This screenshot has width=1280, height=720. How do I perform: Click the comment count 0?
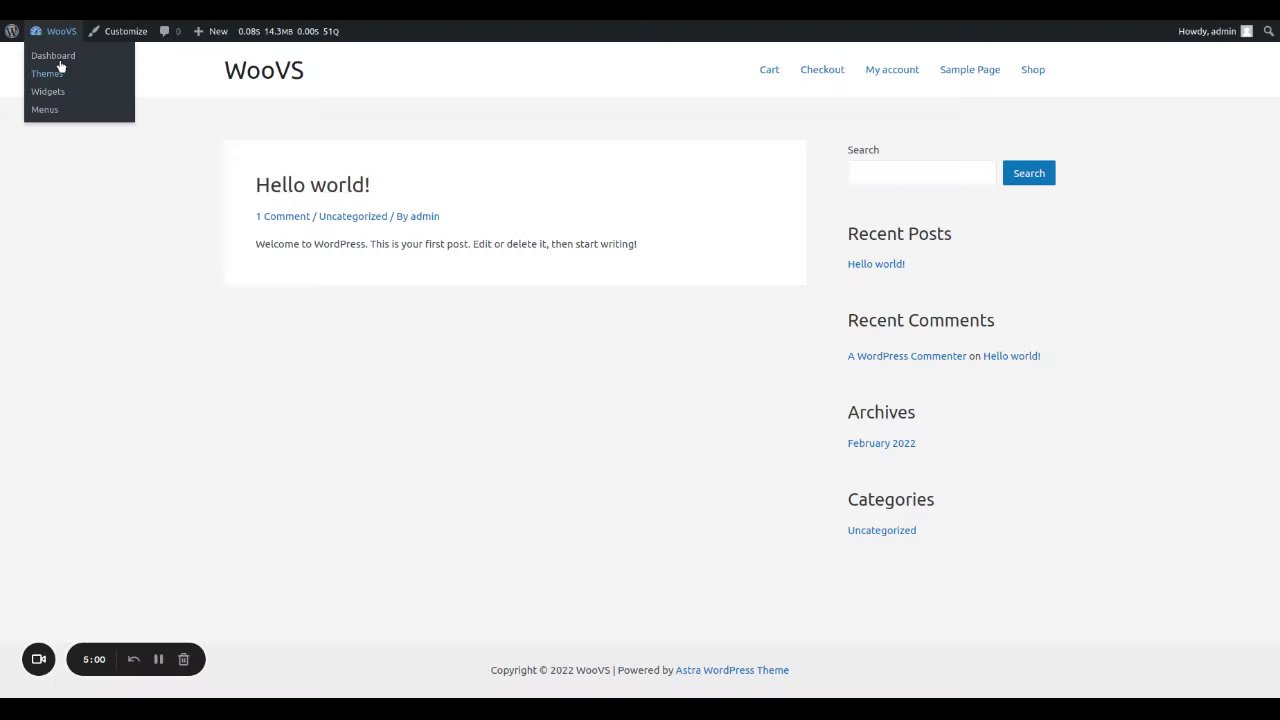coord(178,31)
